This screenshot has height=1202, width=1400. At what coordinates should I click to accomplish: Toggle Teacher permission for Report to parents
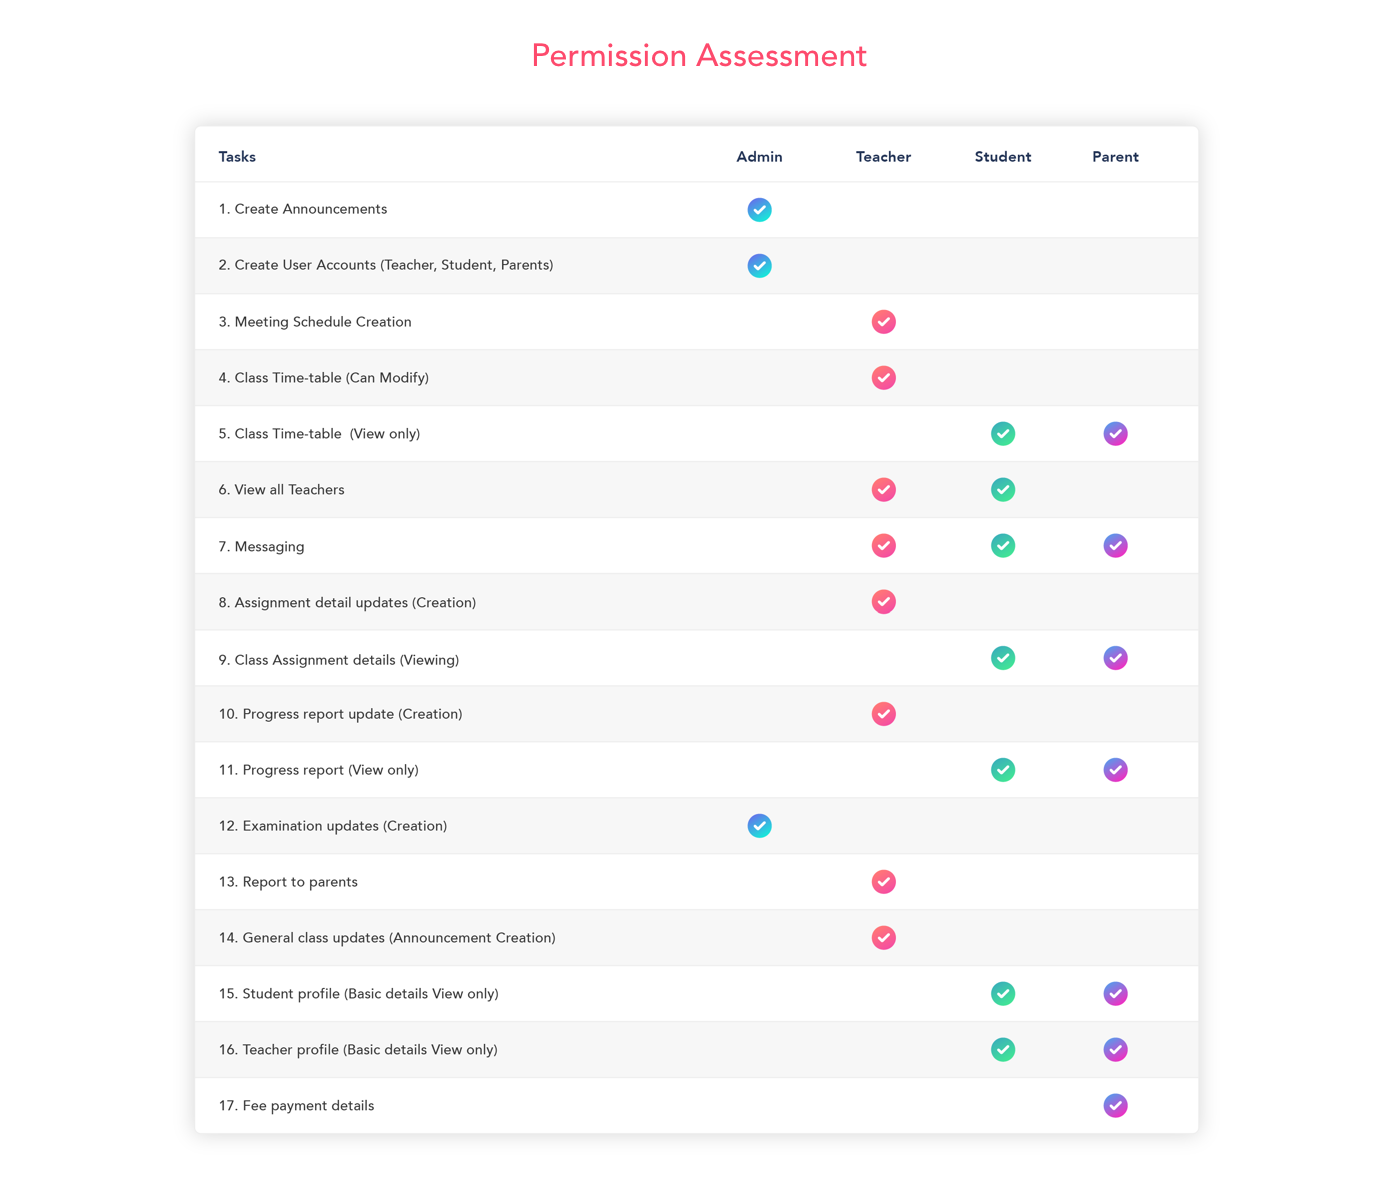point(884,882)
